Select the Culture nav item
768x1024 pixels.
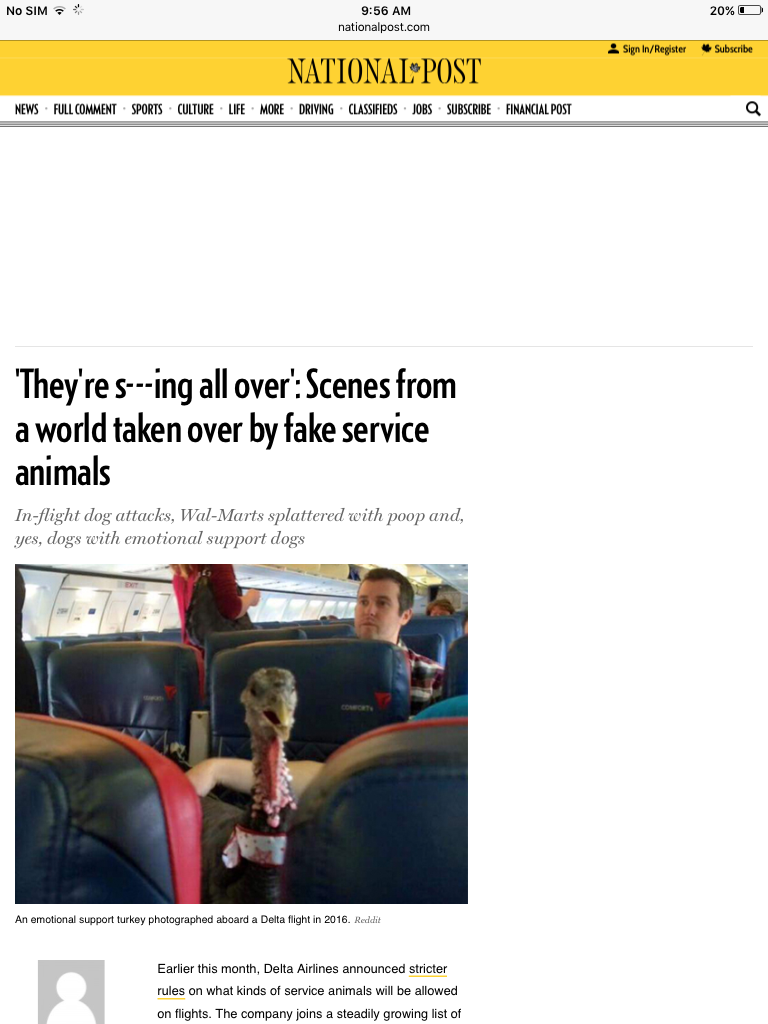(195, 109)
